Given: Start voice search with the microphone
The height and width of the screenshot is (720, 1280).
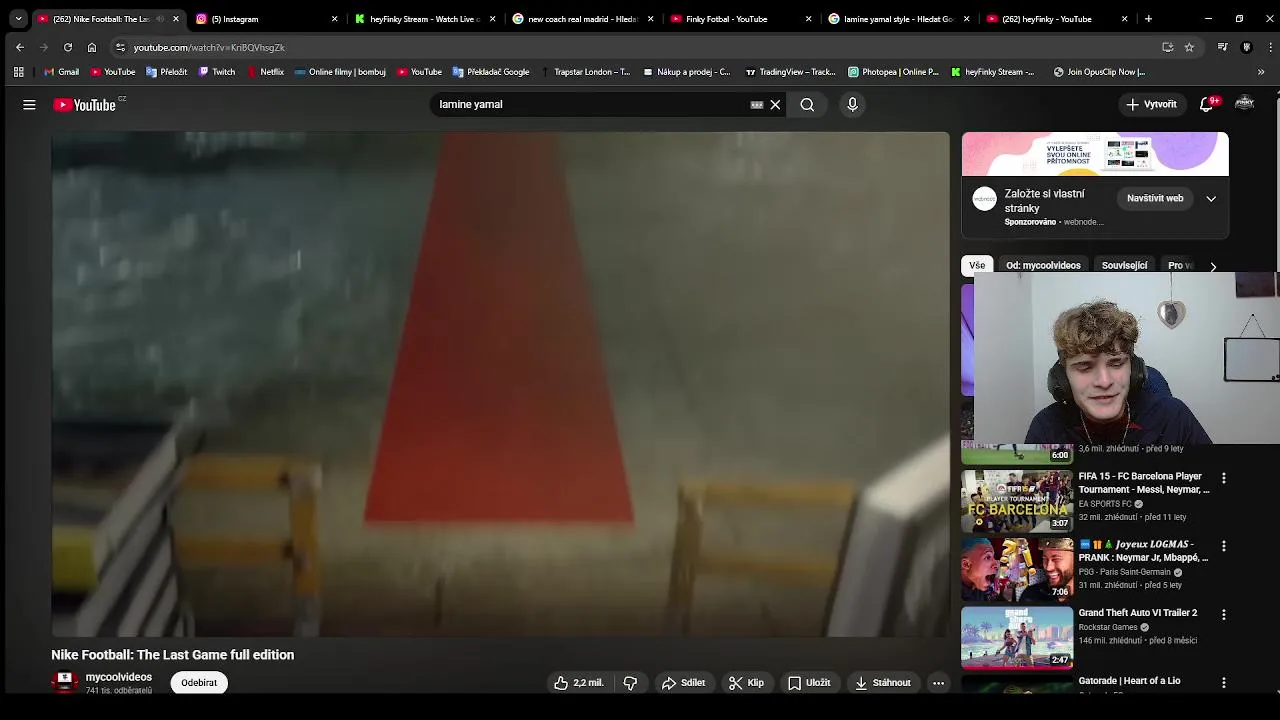Looking at the screenshot, I should click(852, 104).
